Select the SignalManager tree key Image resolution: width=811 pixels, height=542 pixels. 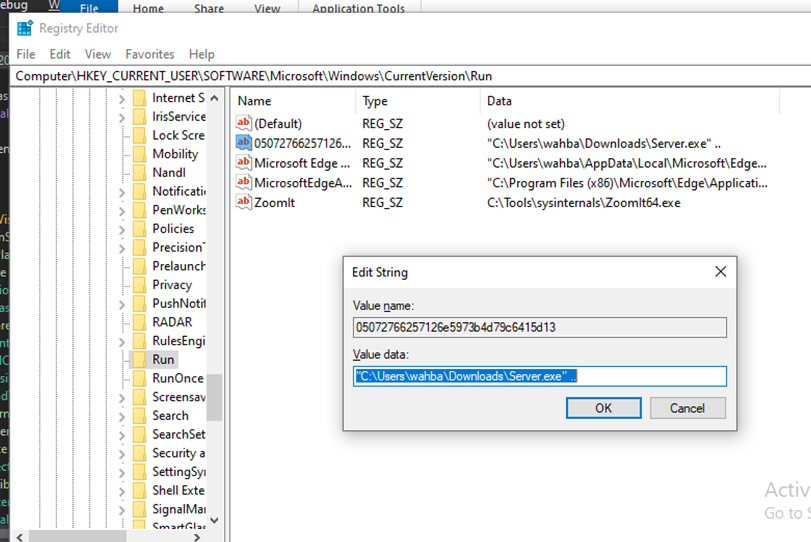click(x=178, y=509)
